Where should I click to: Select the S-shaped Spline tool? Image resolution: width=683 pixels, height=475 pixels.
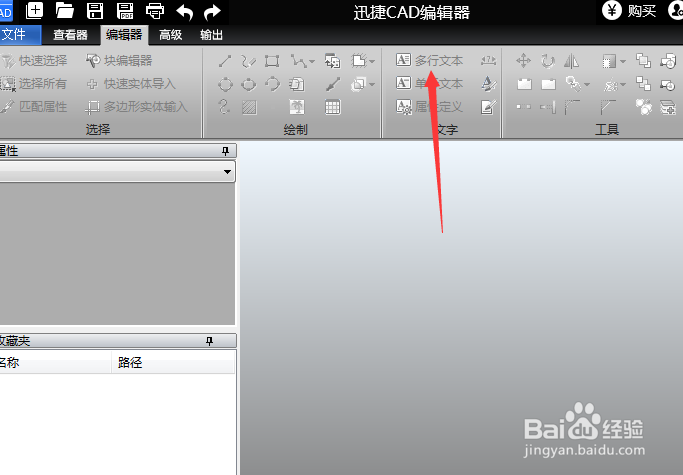click(x=224, y=107)
